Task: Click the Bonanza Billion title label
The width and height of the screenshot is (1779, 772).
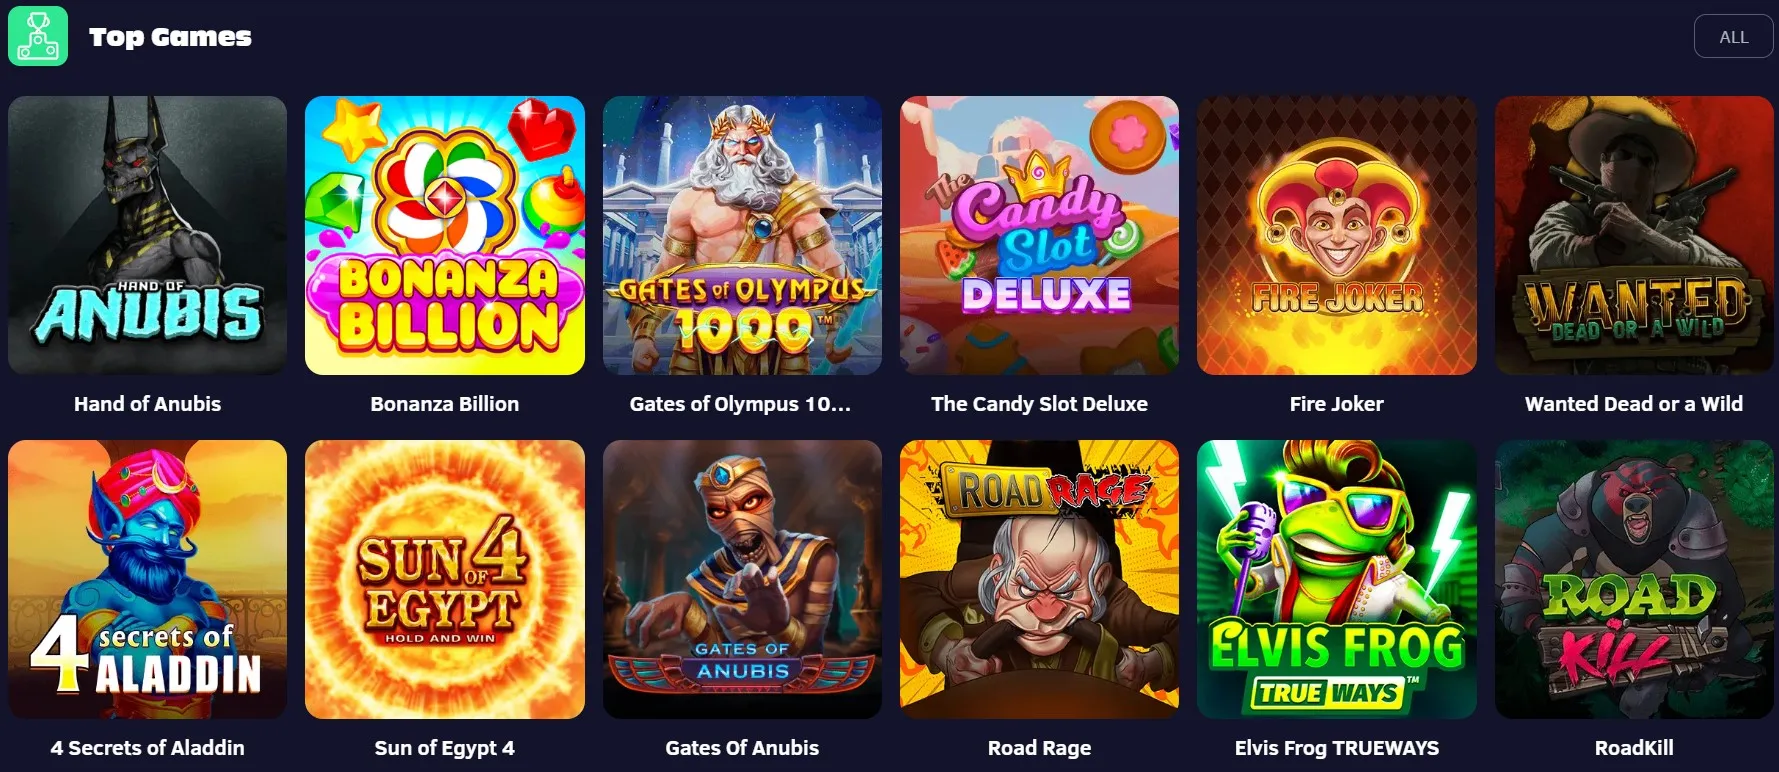Action: pos(445,404)
